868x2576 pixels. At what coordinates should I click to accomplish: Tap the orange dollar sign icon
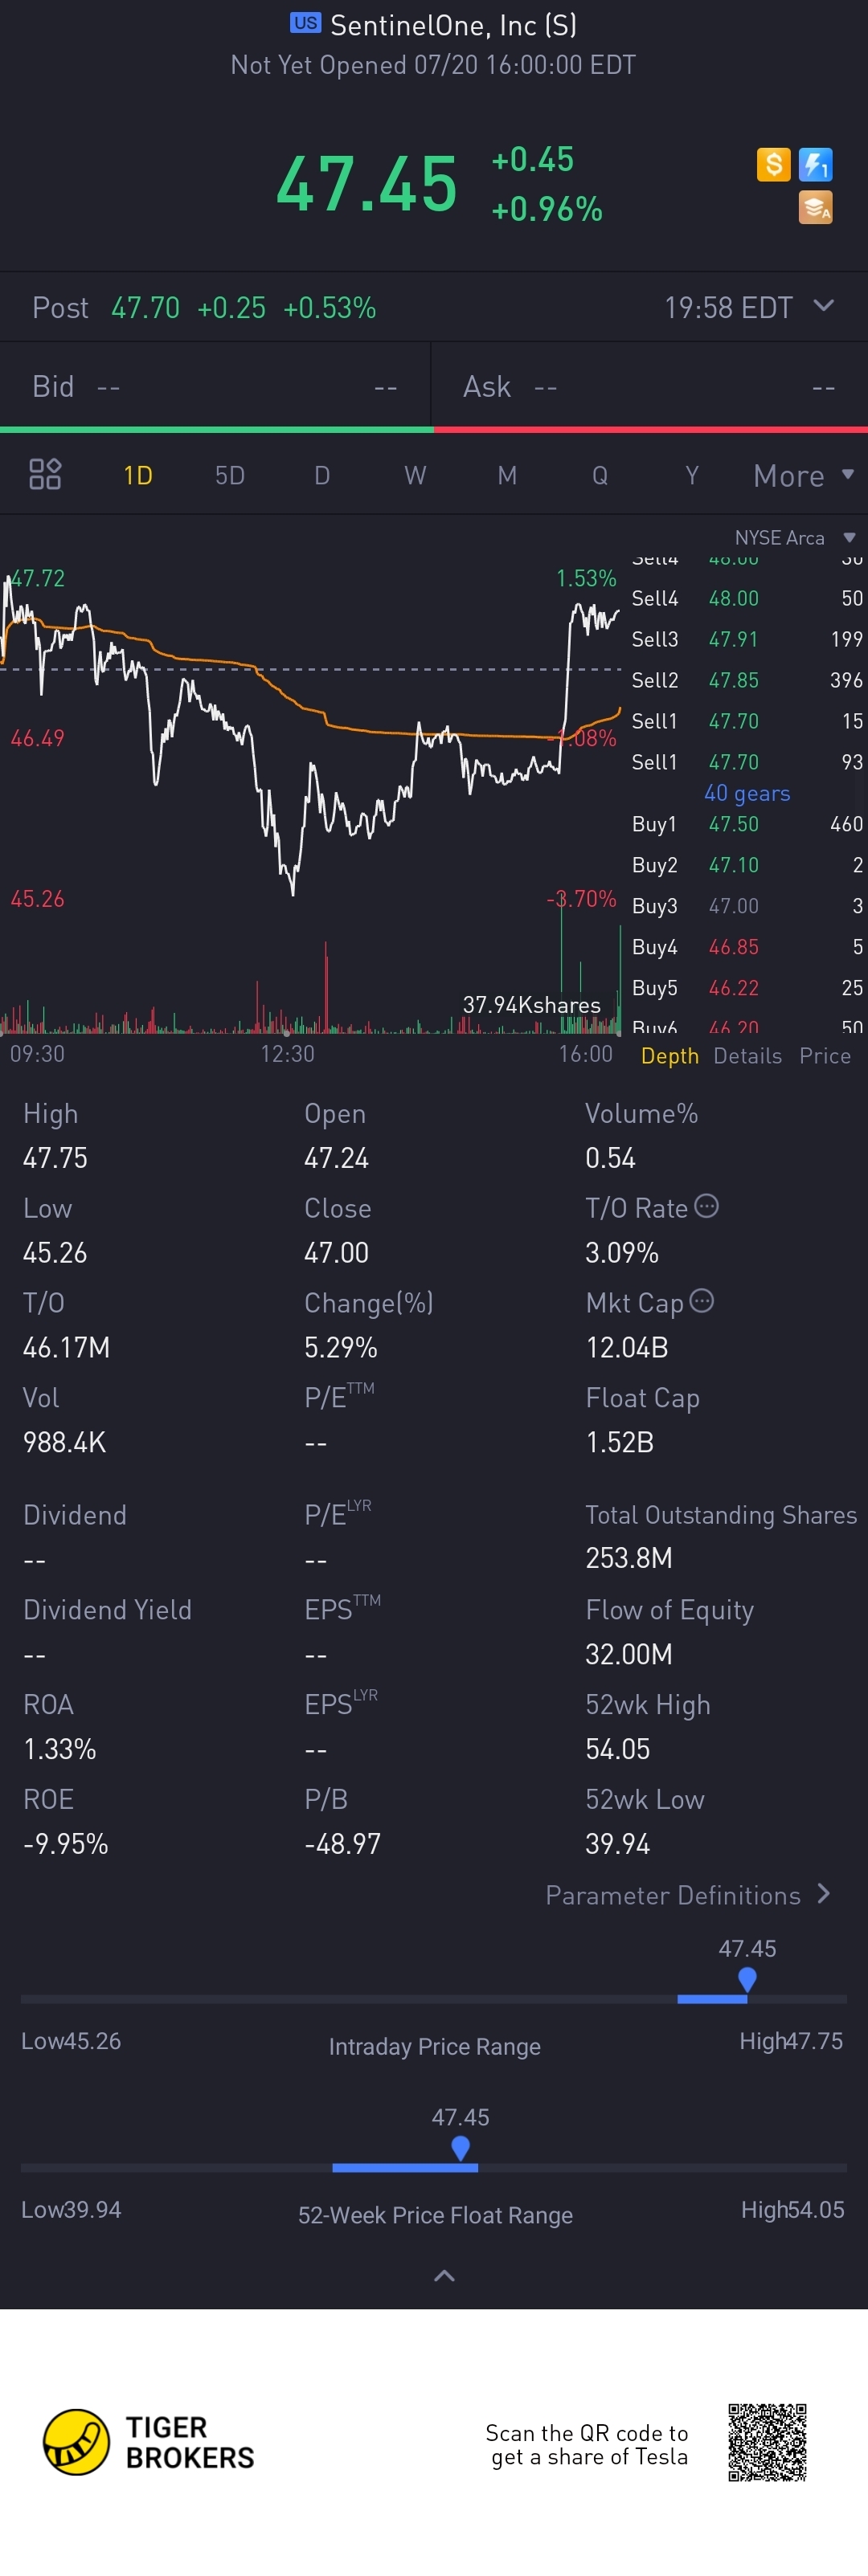click(x=773, y=164)
